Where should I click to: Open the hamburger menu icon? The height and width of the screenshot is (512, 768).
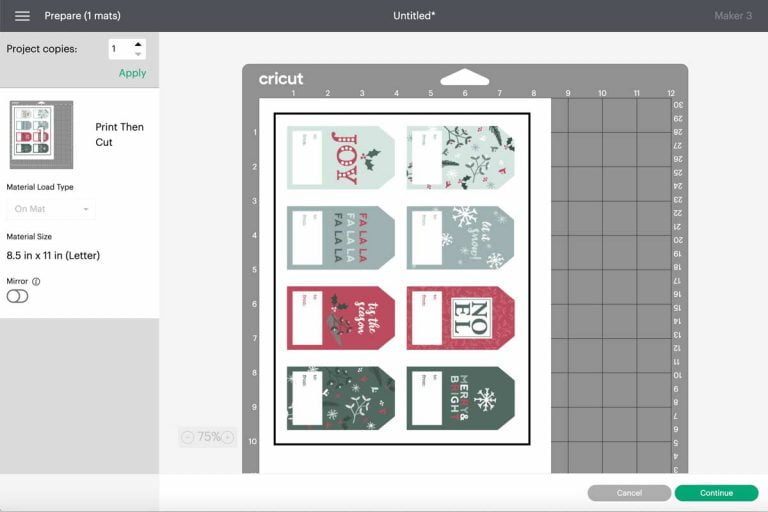[x=22, y=16]
